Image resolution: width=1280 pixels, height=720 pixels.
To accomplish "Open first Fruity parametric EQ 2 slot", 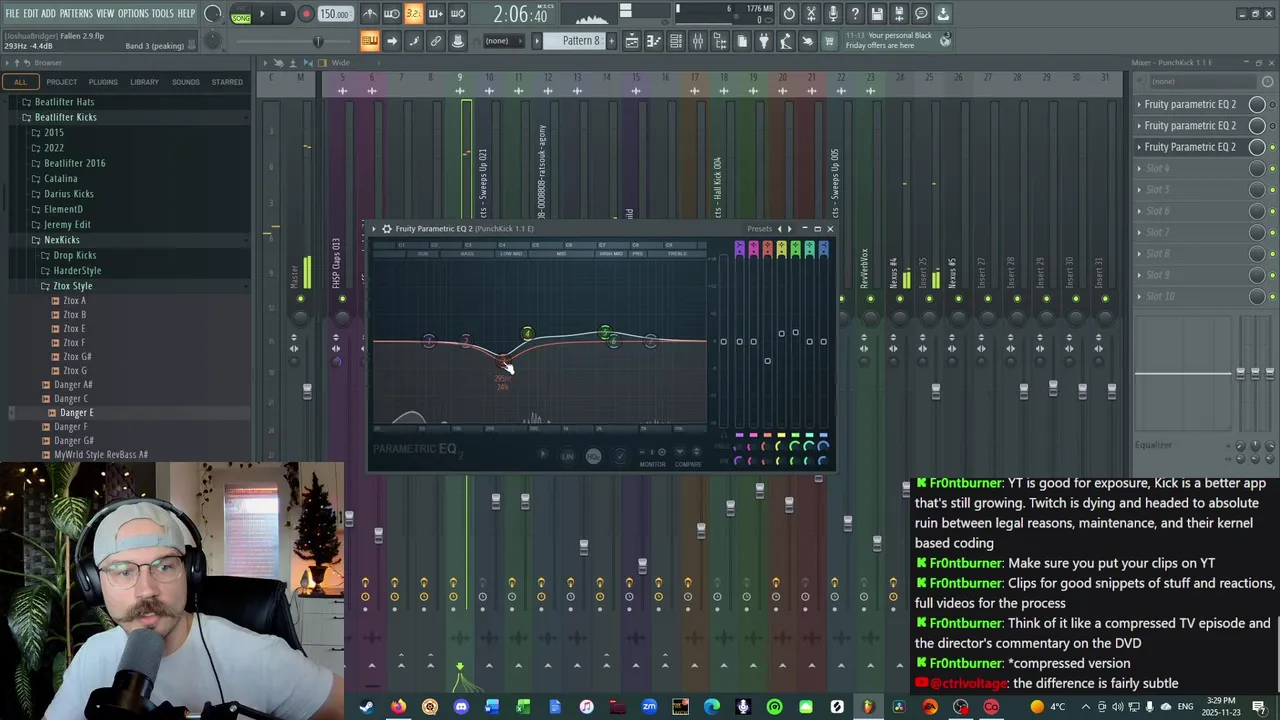I will pos(1190,104).
